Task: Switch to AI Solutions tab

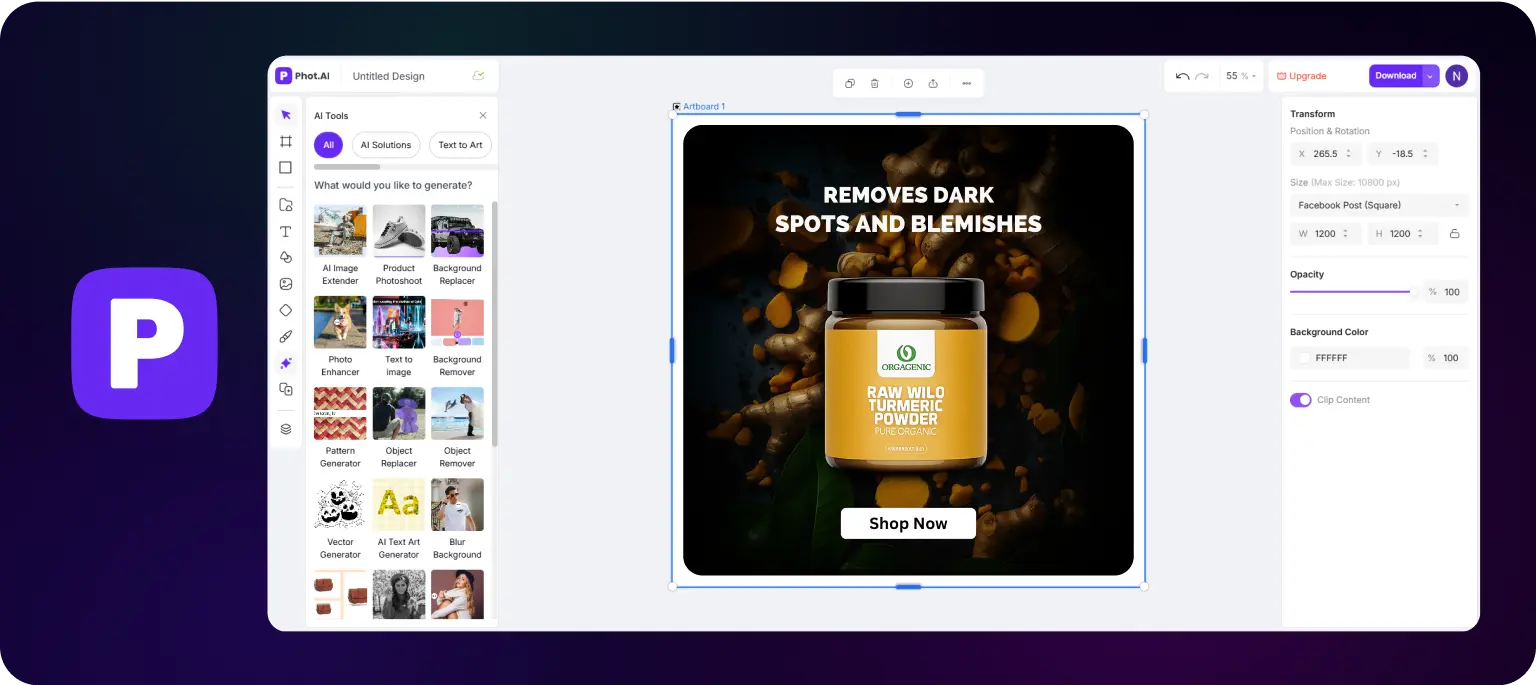Action: [386, 145]
